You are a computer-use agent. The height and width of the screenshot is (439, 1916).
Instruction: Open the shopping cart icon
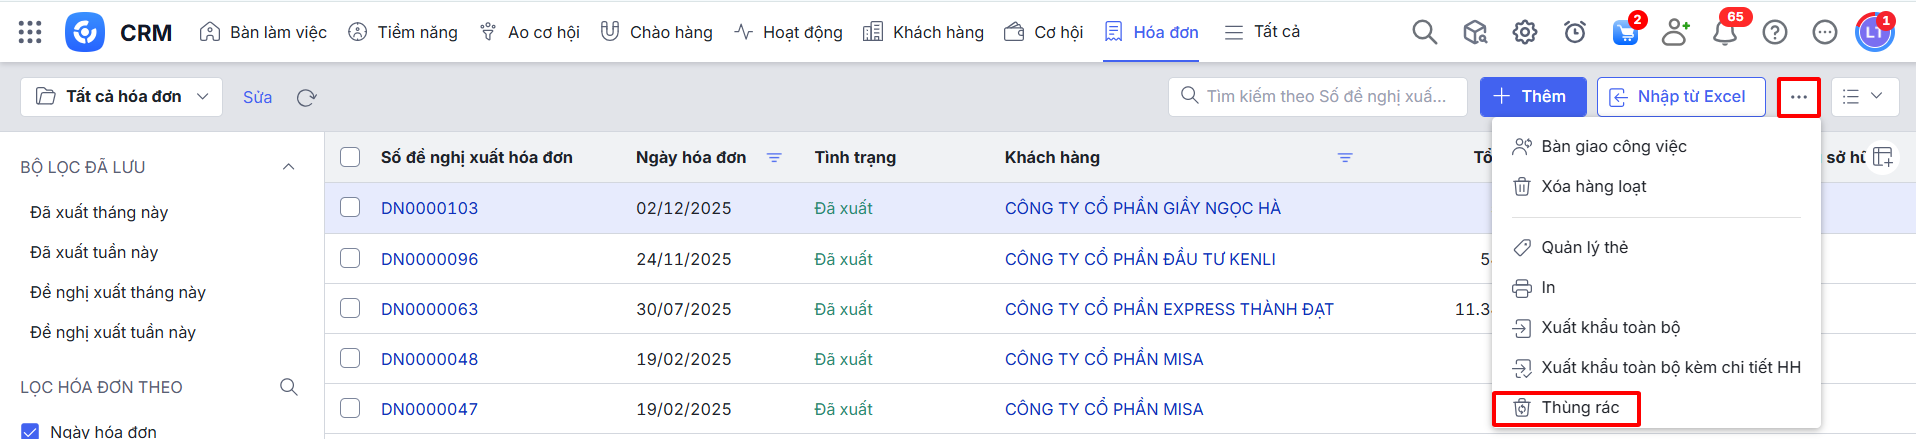tap(1625, 32)
